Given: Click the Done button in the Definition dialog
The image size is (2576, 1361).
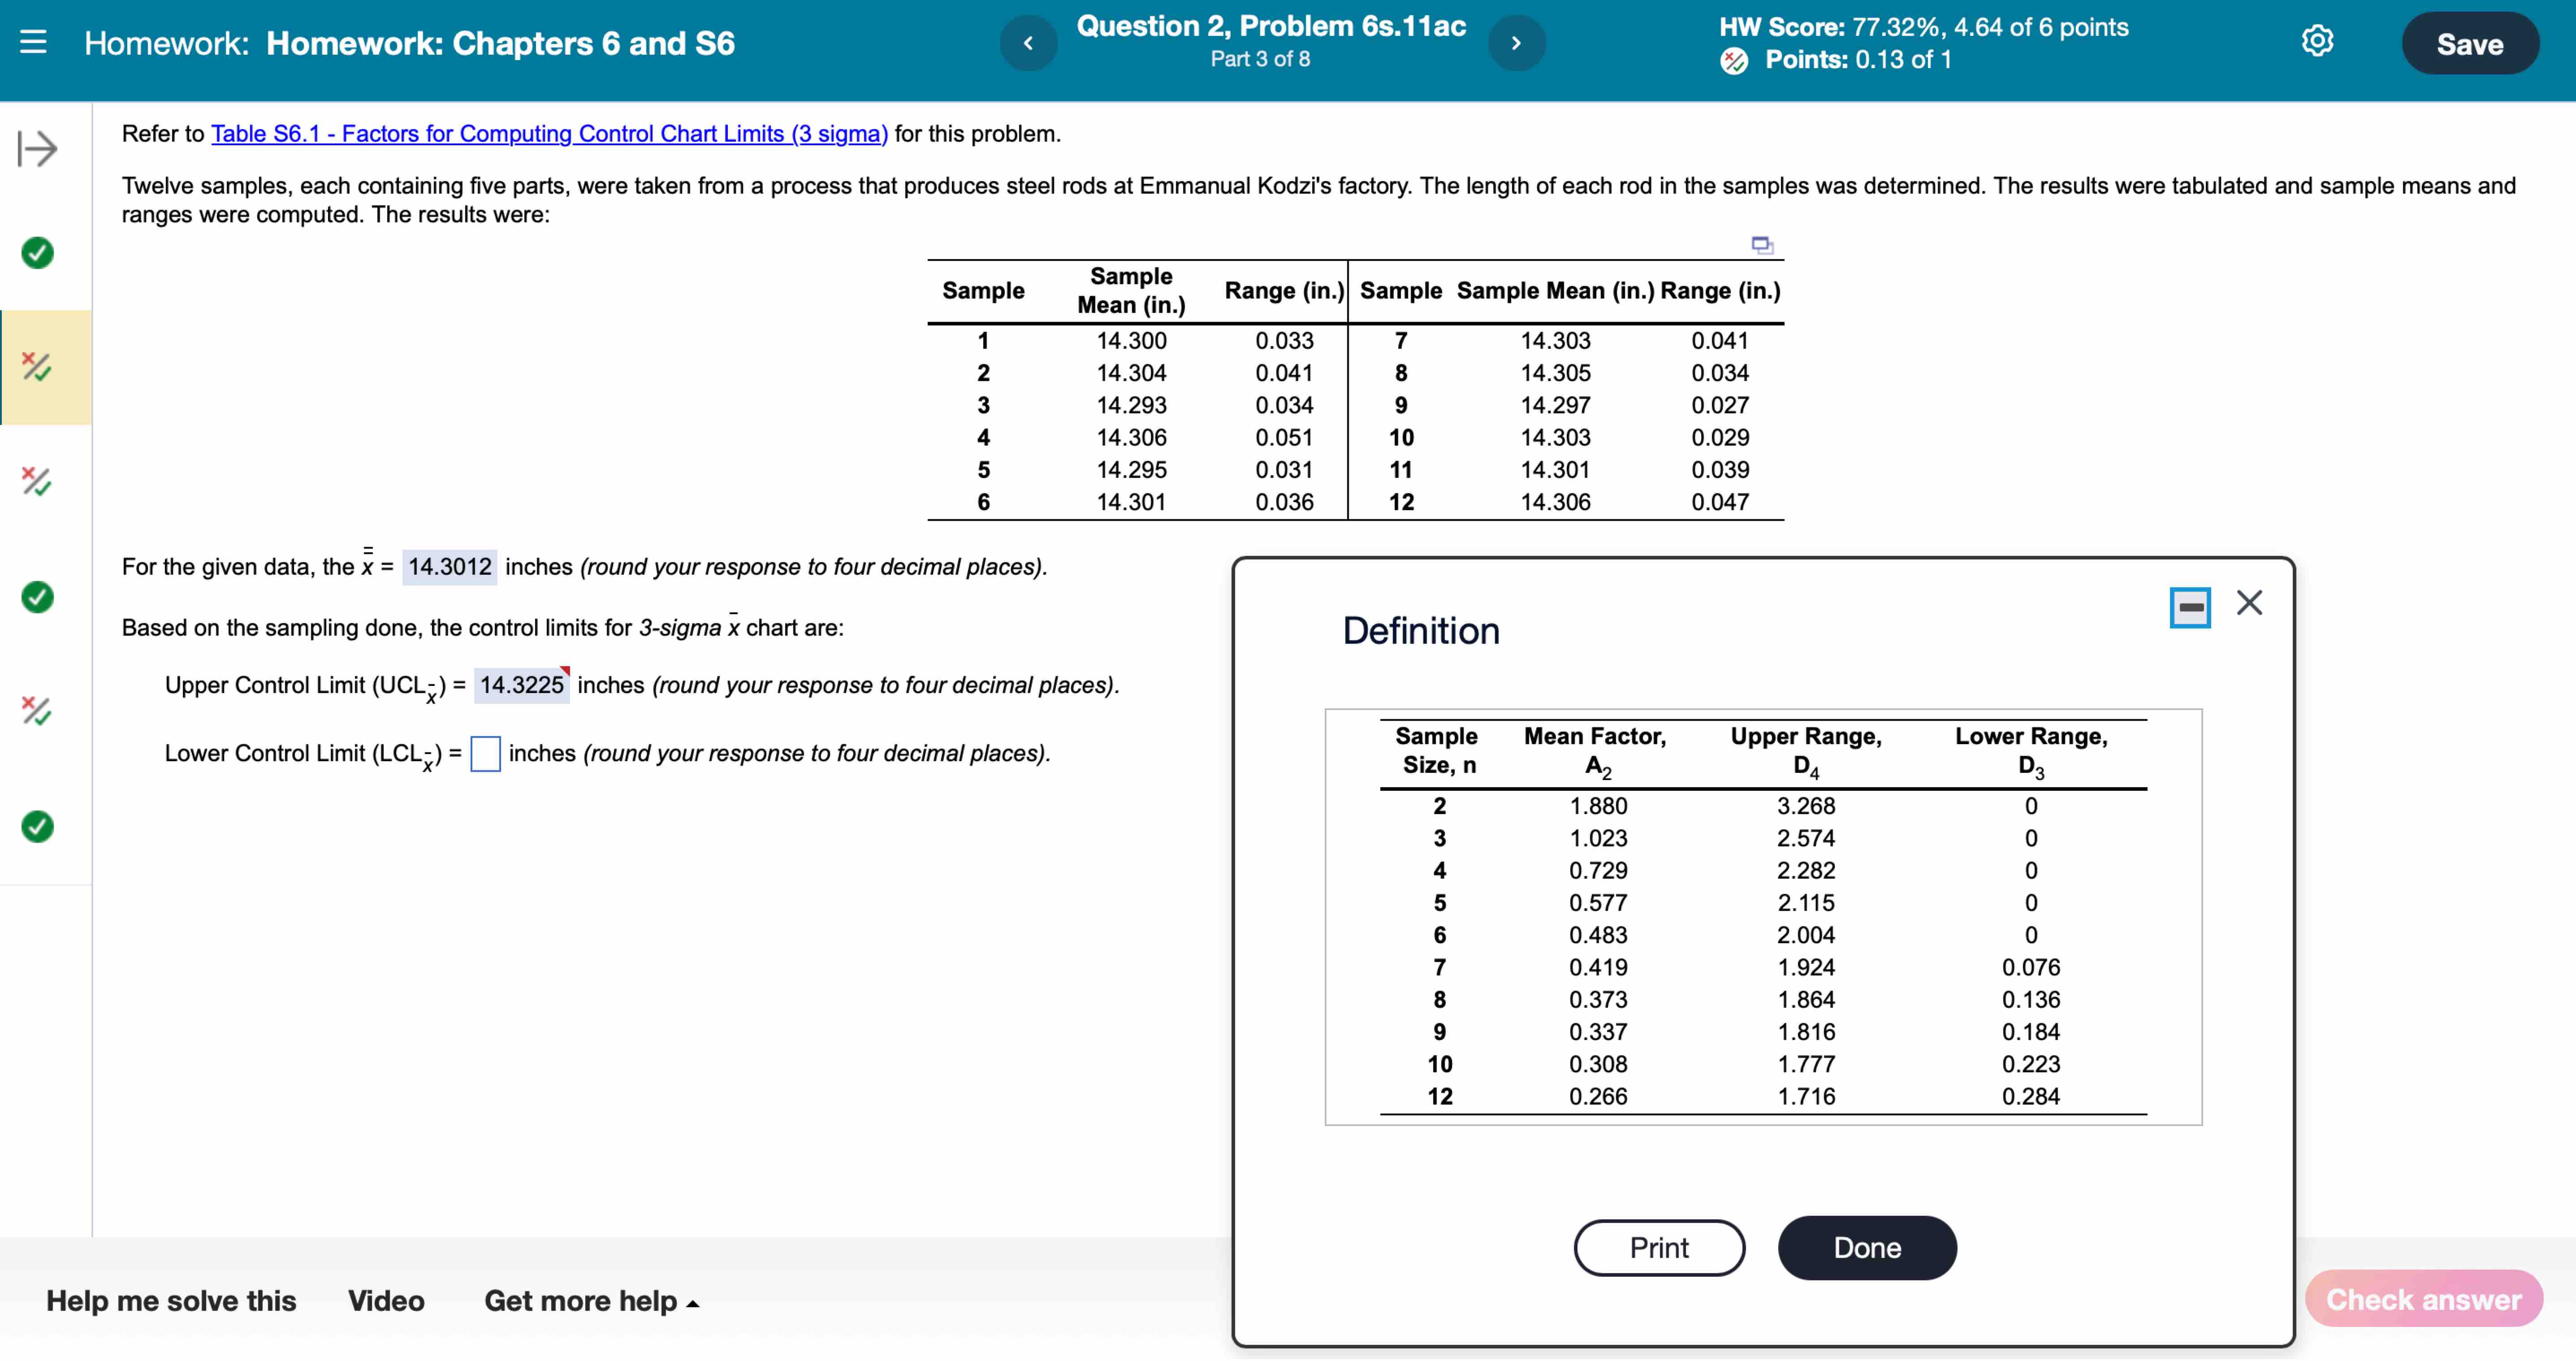Looking at the screenshot, I should (1866, 1247).
